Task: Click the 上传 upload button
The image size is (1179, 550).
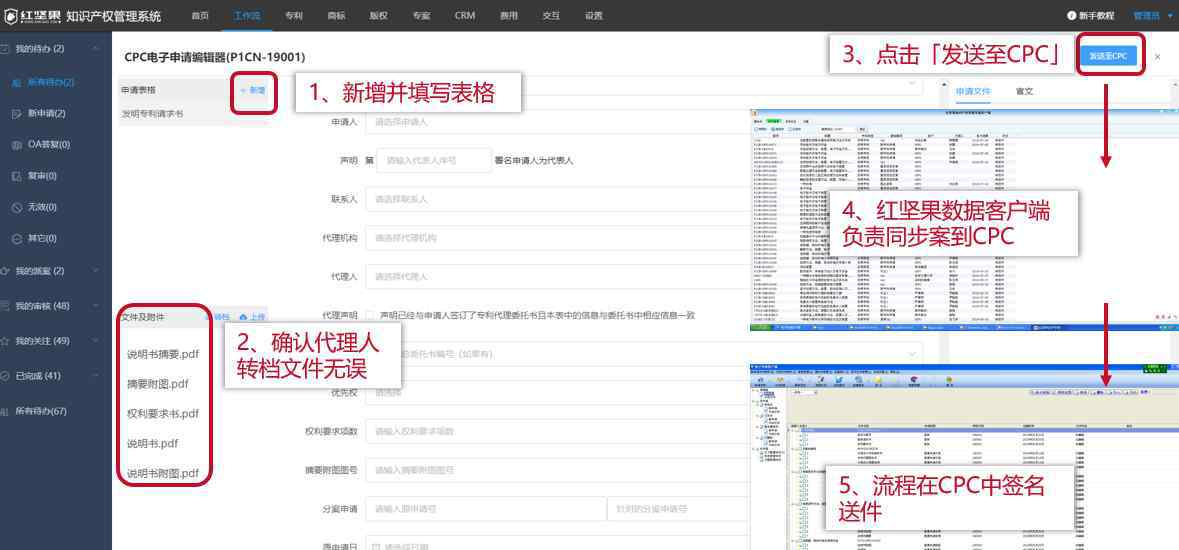Action: (x=253, y=318)
